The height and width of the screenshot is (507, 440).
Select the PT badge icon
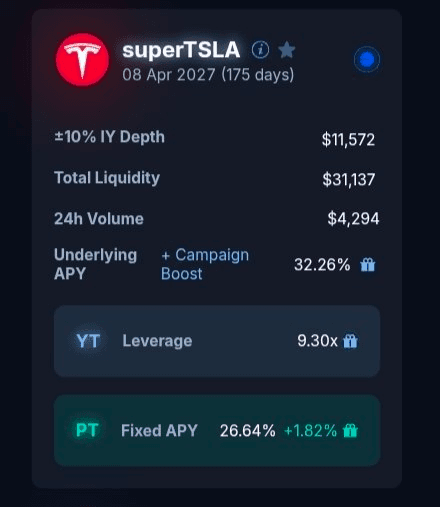pyautogui.click(x=87, y=430)
